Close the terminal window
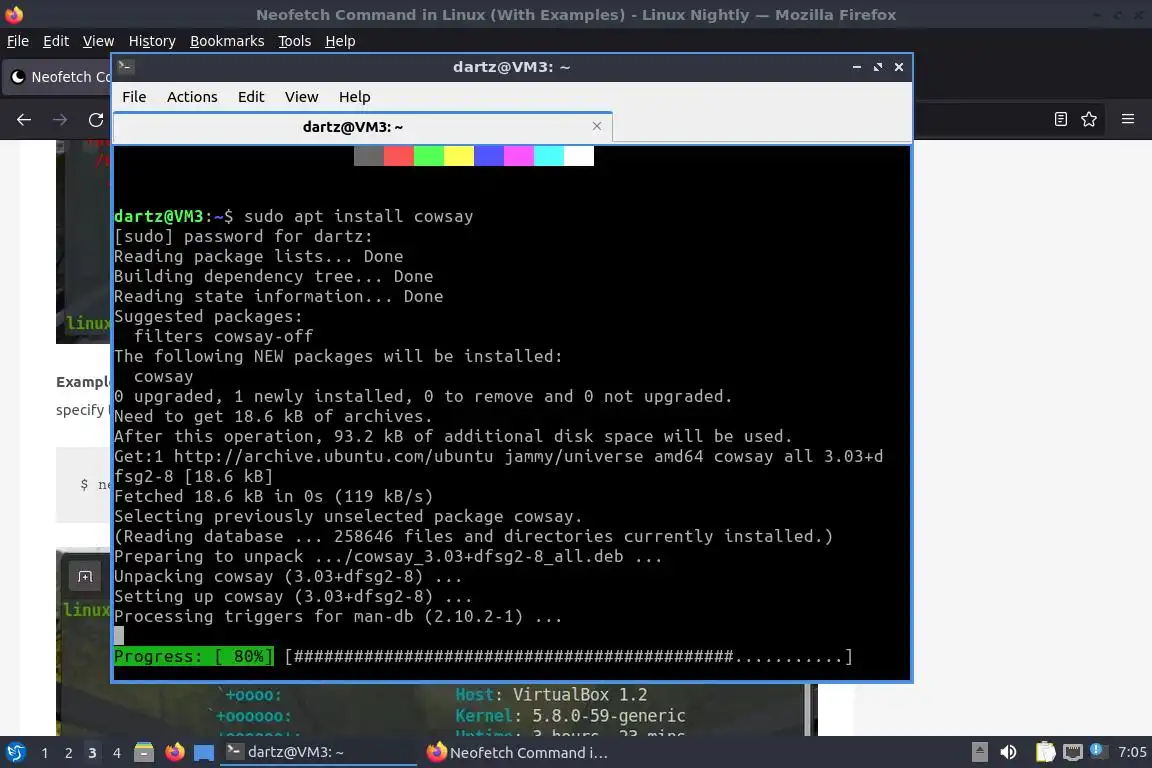The height and width of the screenshot is (768, 1152). tap(899, 67)
